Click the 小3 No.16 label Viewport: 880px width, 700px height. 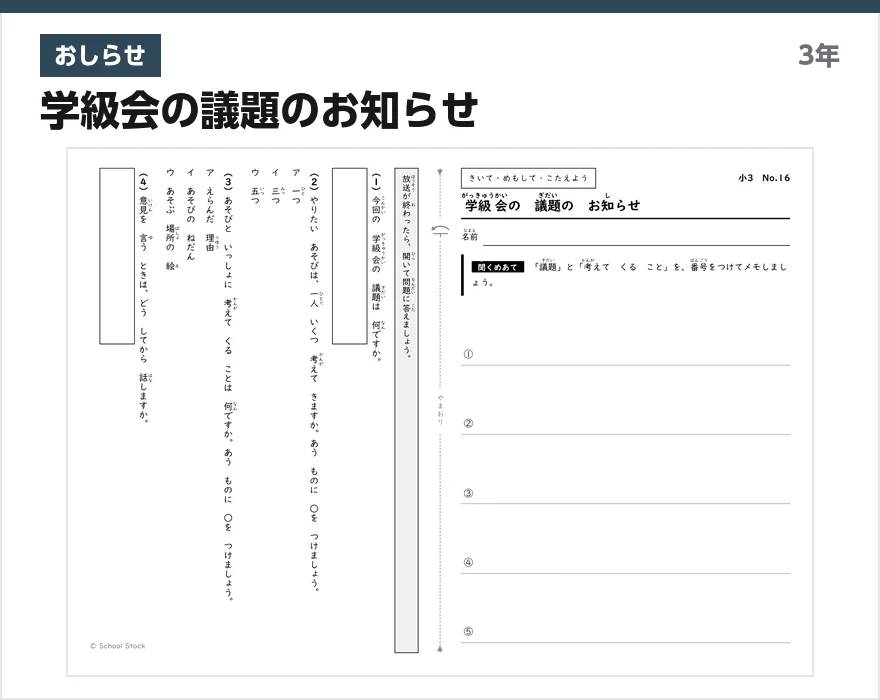point(764,178)
